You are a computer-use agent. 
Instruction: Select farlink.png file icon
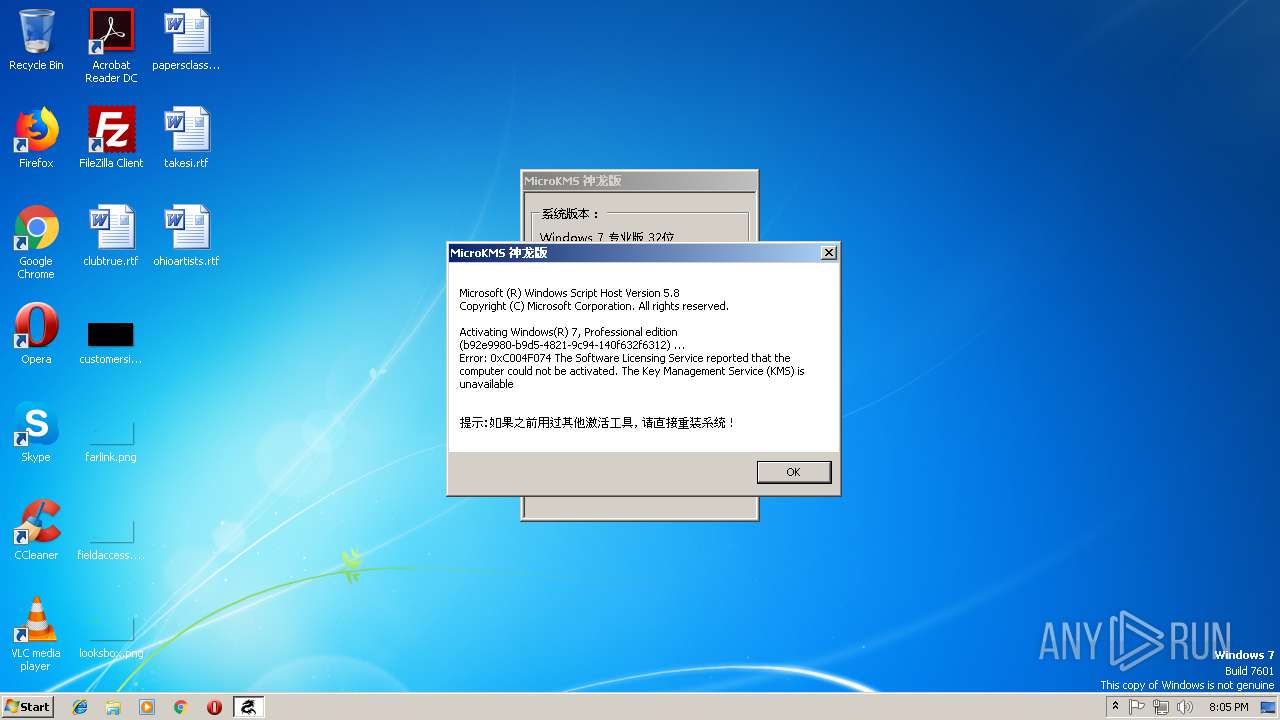point(111,440)
